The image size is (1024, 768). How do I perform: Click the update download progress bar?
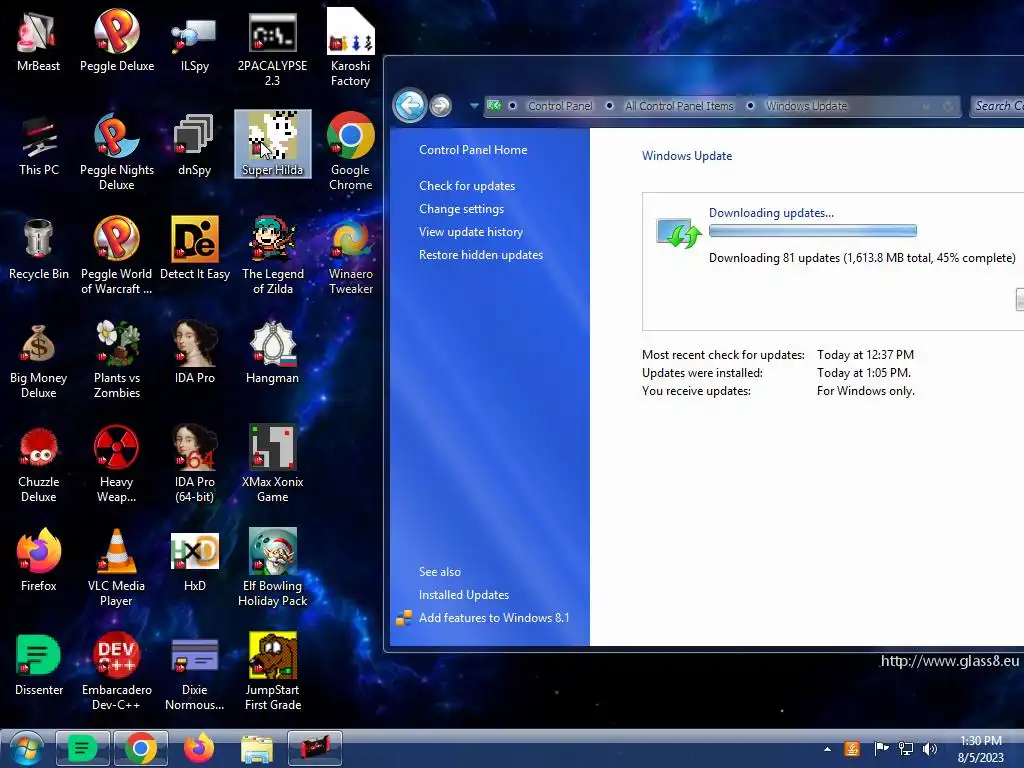coord(813,231)
